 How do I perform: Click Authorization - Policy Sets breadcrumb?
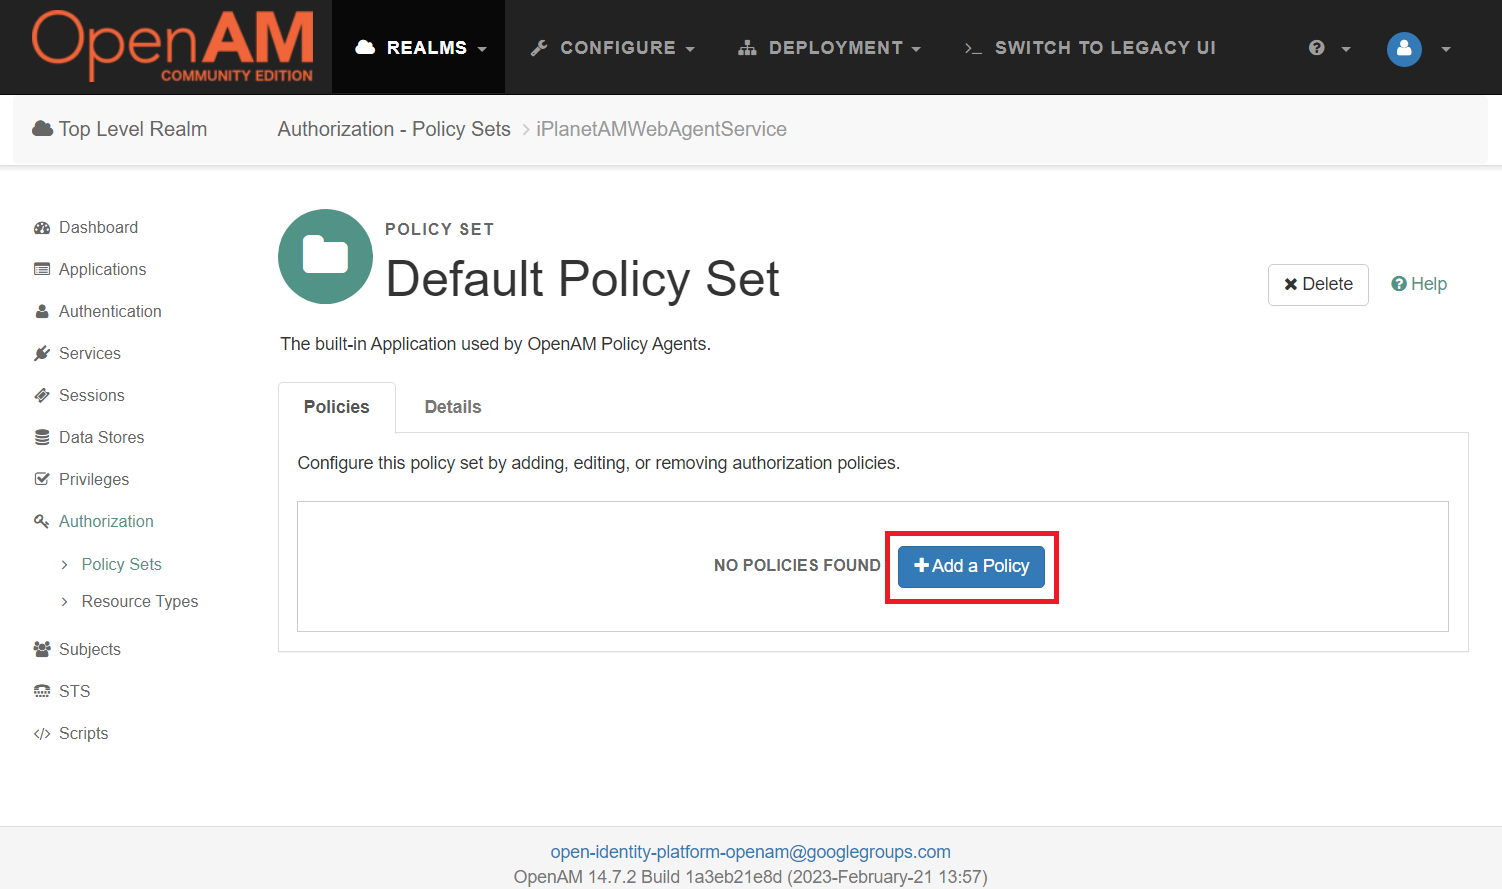[x=394, y=129]
